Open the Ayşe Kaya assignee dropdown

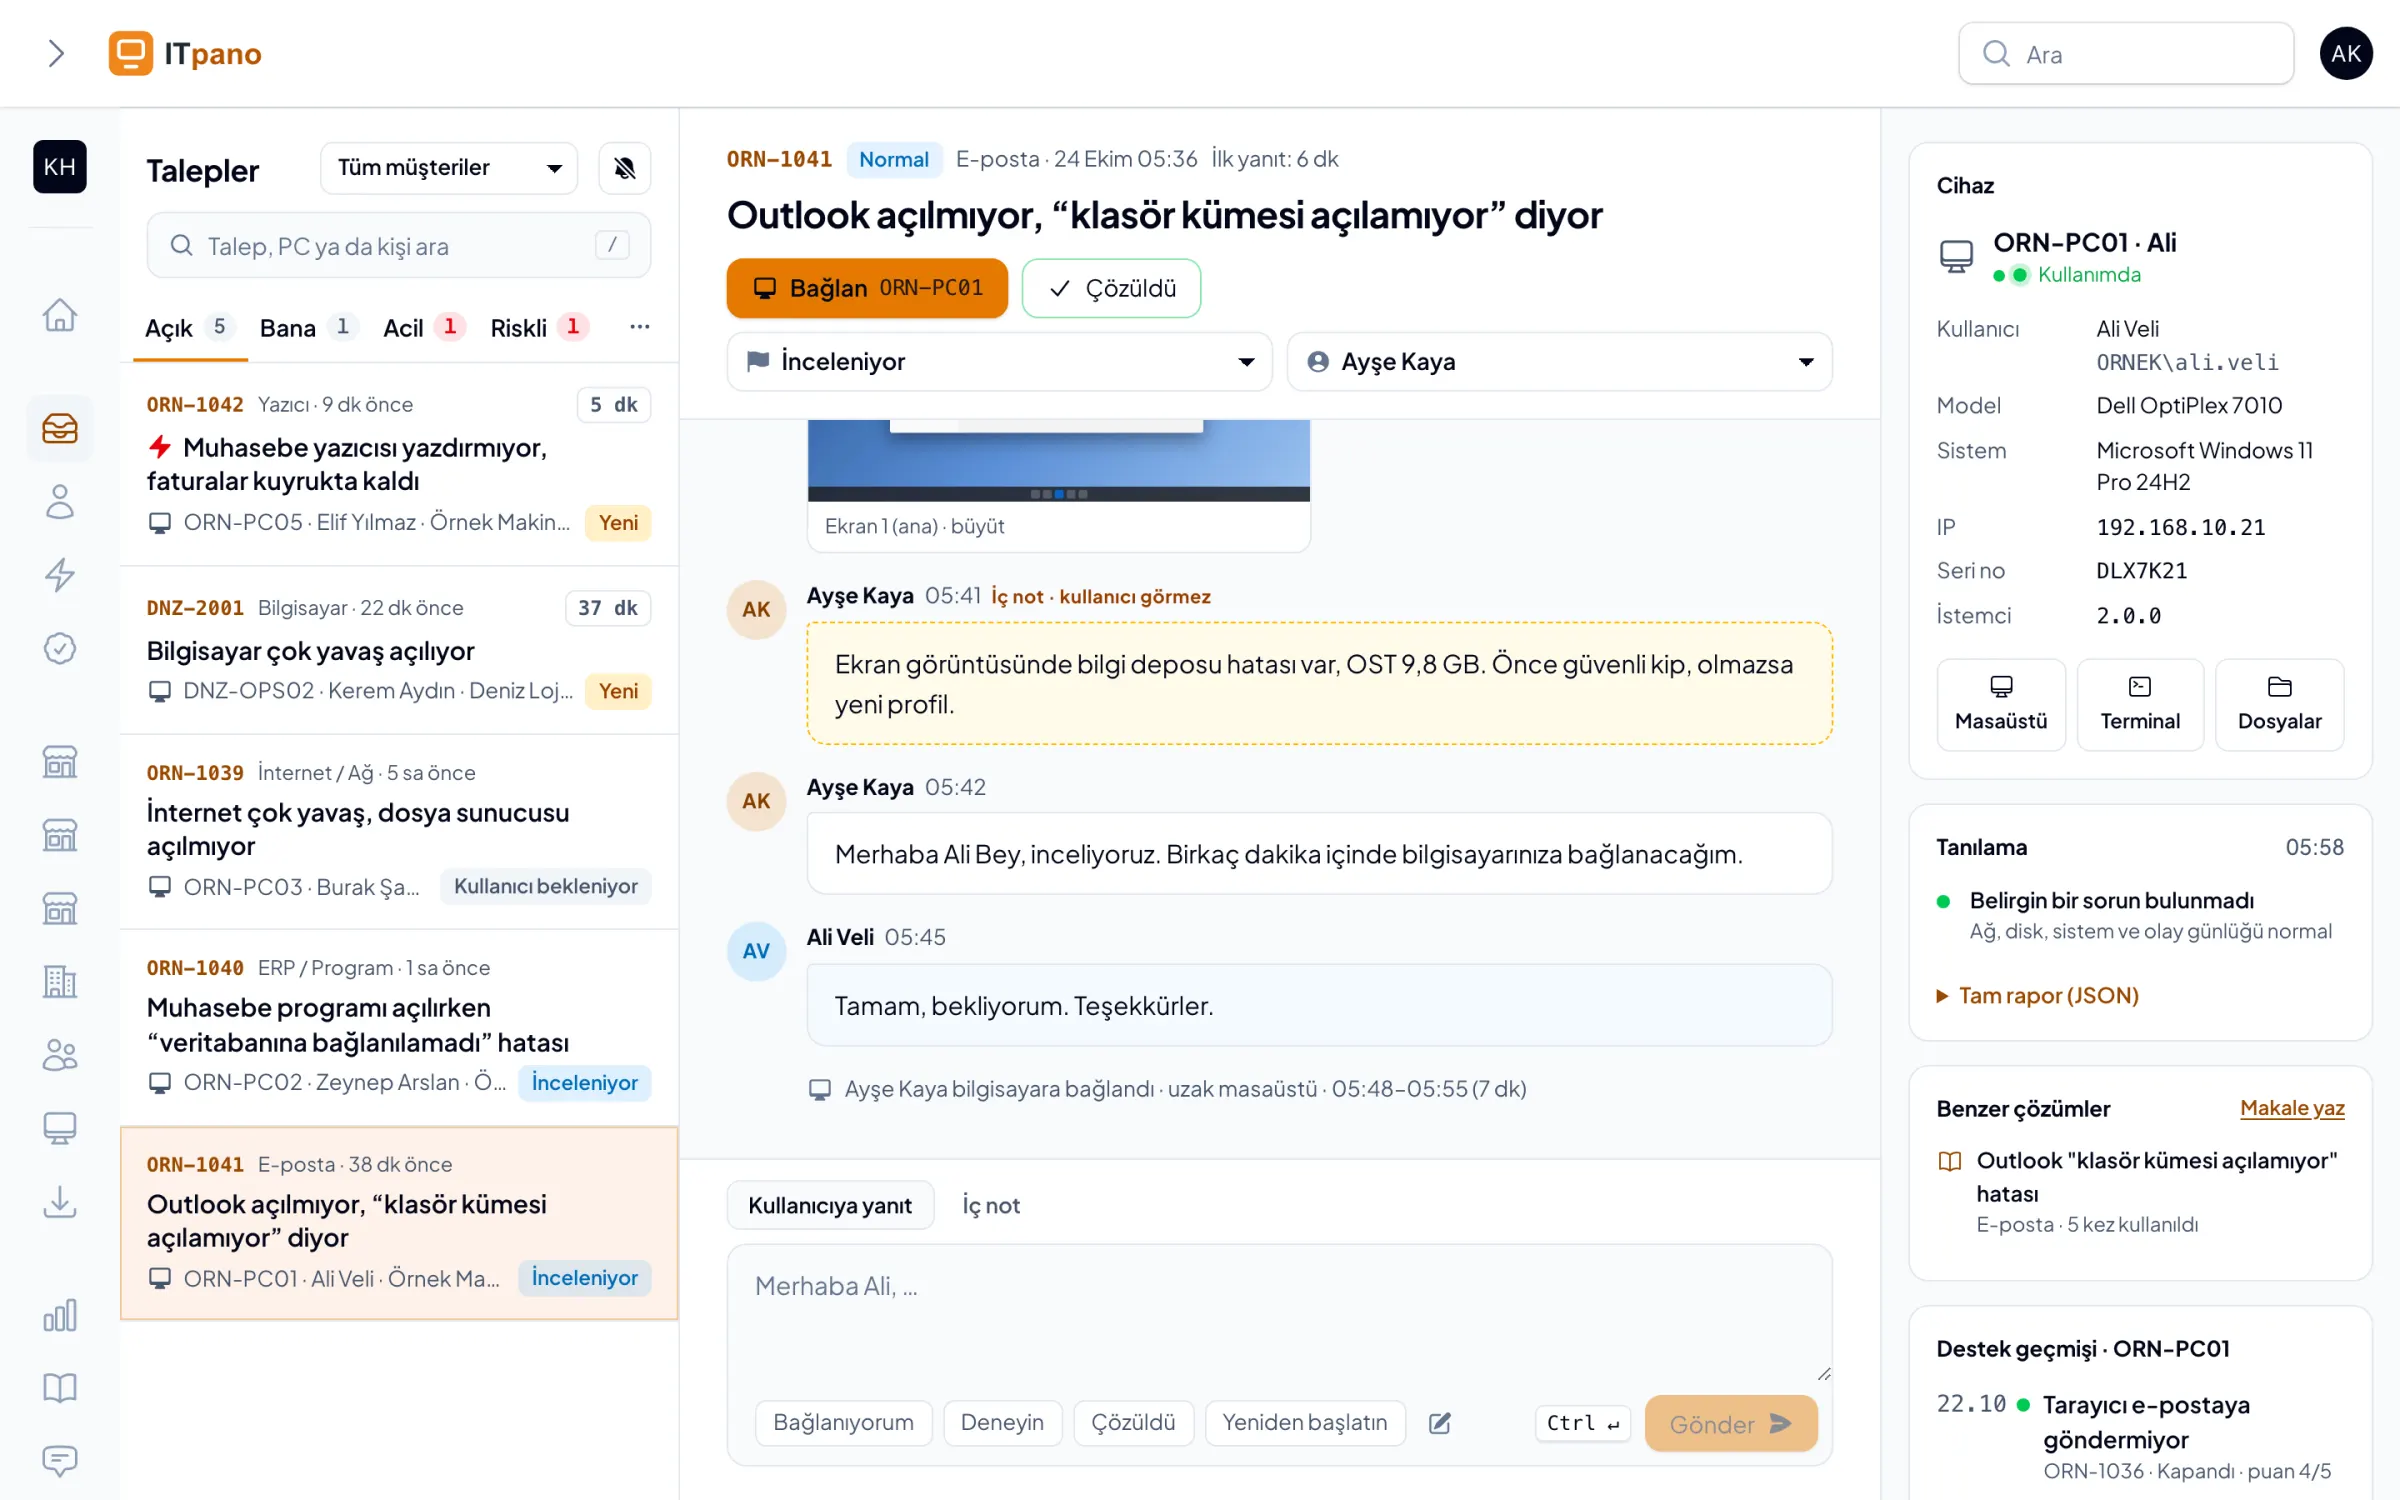1559,362
